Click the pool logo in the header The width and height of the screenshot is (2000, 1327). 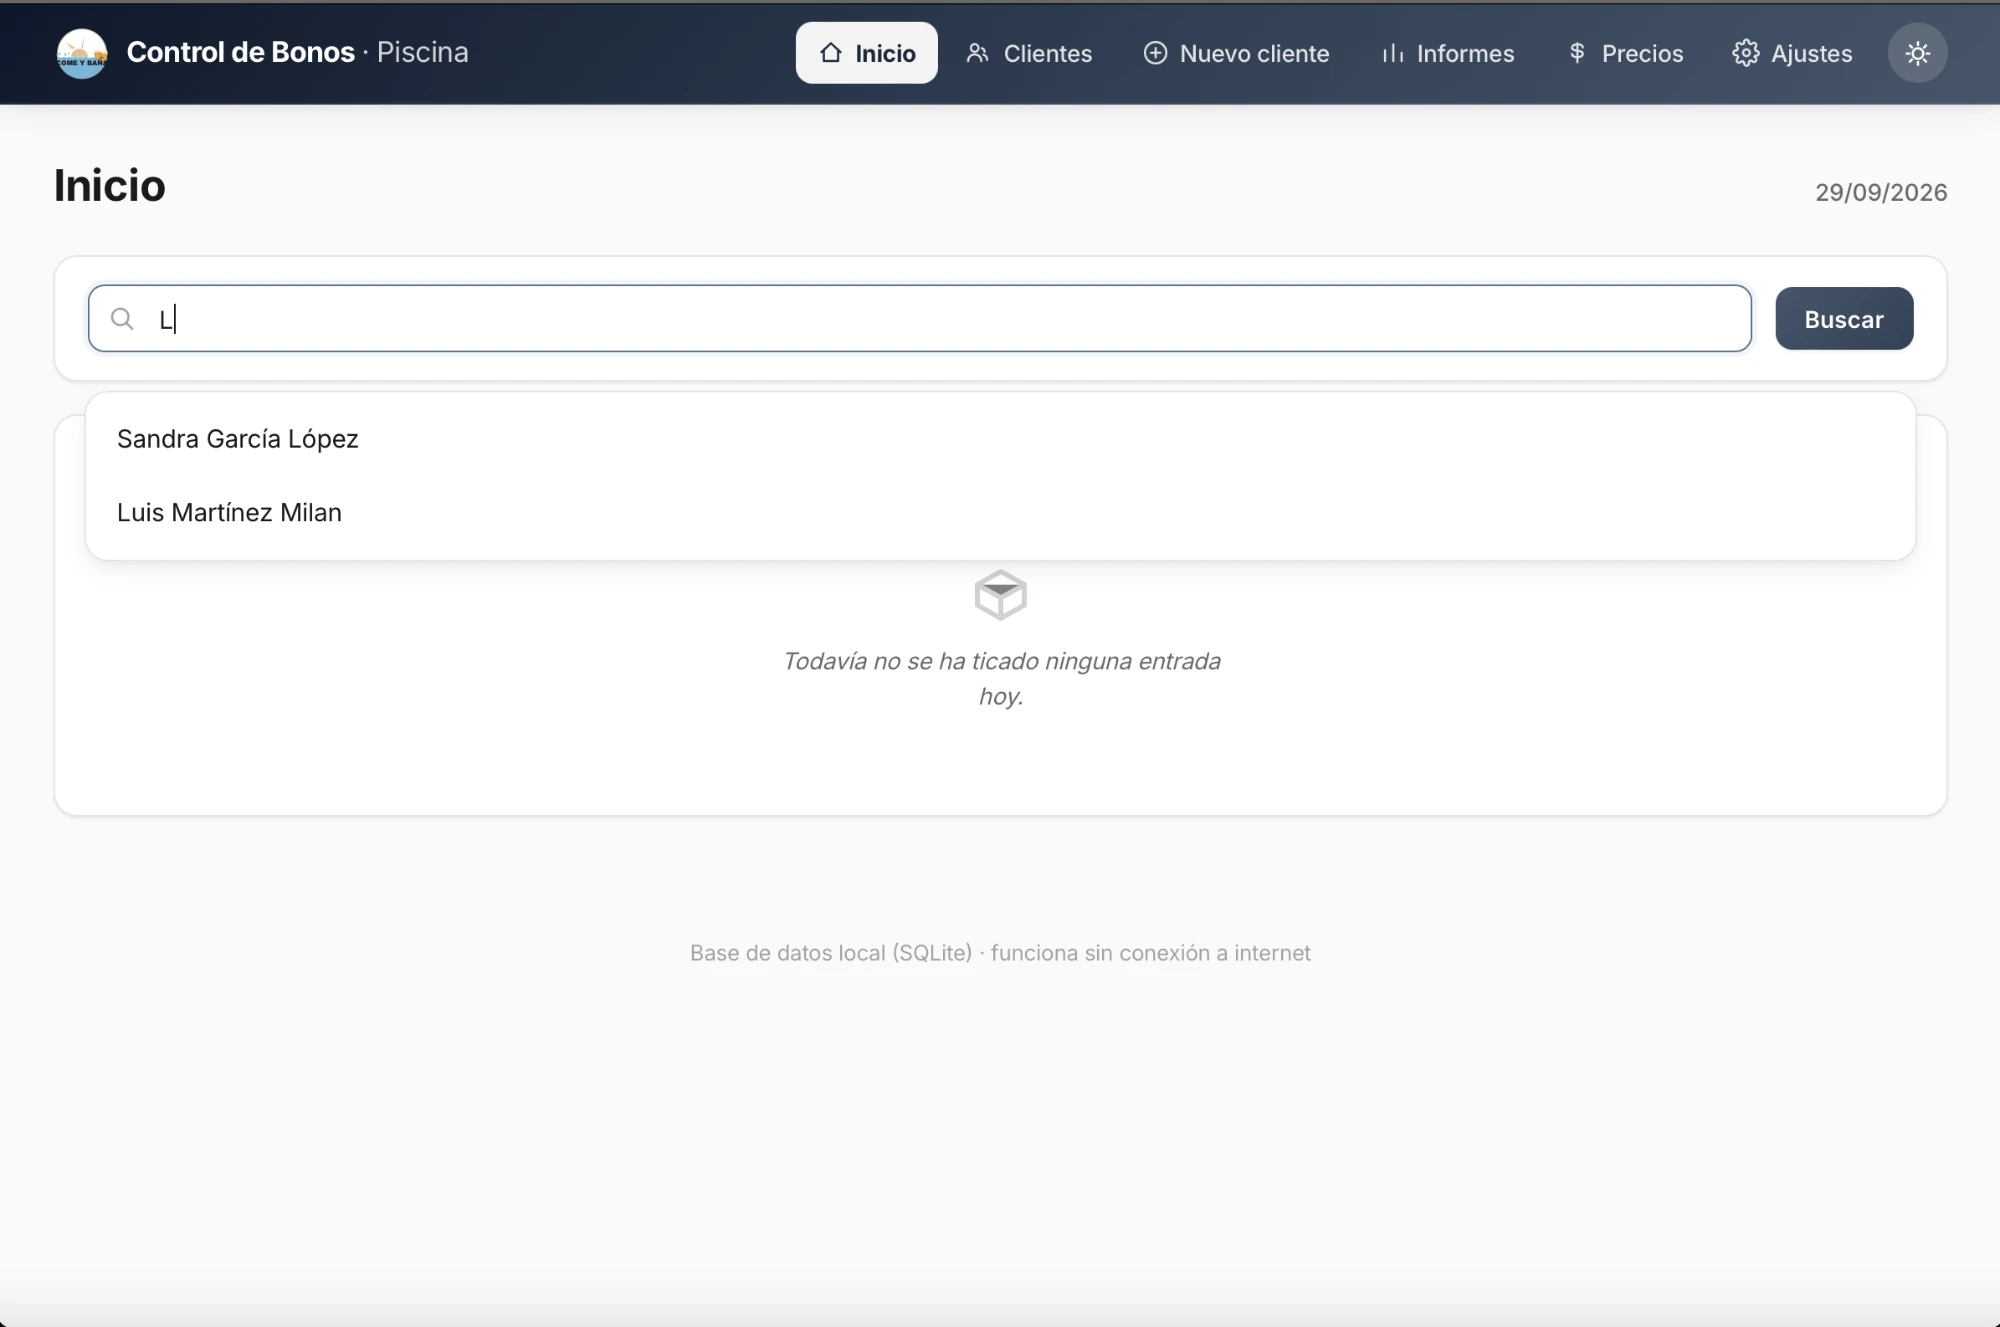coord(82,53)
